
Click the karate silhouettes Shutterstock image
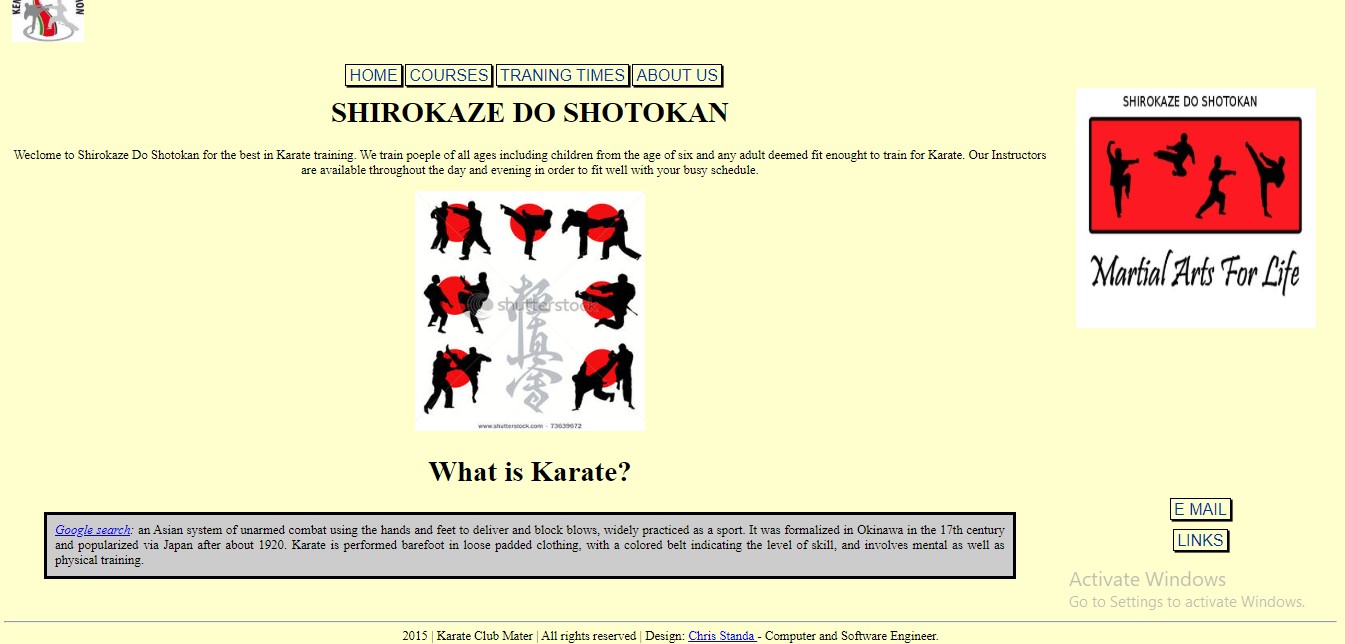coord(529,311)
